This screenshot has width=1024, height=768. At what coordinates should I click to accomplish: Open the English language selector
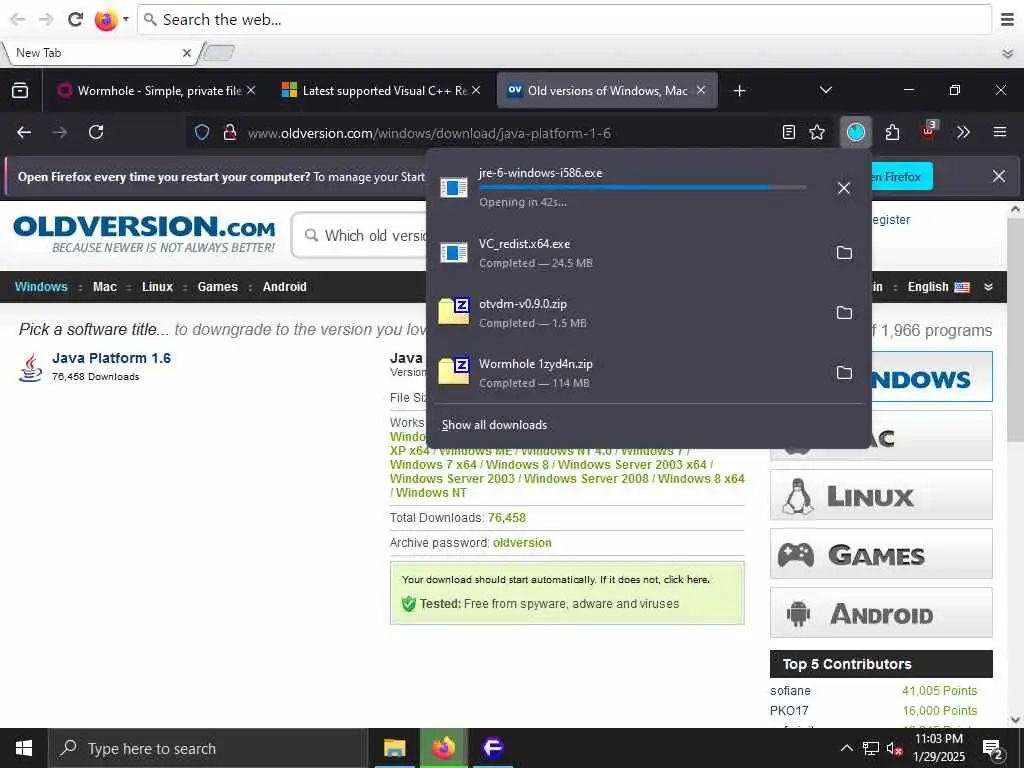pyautogui.click(x=938, y=287)
